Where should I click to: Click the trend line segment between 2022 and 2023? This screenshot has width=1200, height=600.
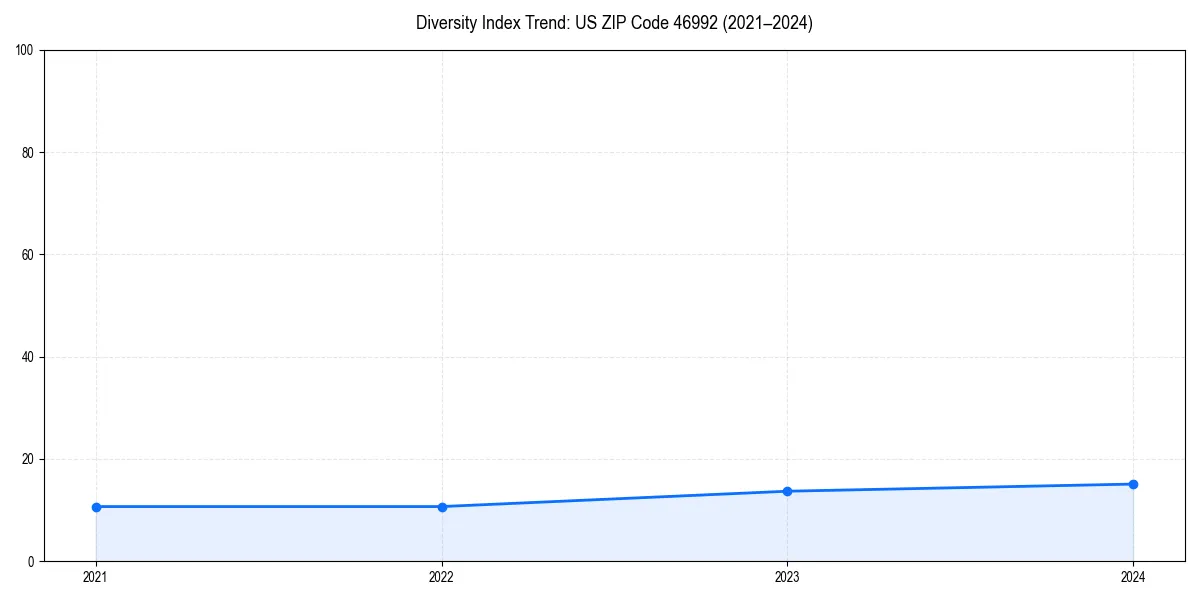(614, 499)
